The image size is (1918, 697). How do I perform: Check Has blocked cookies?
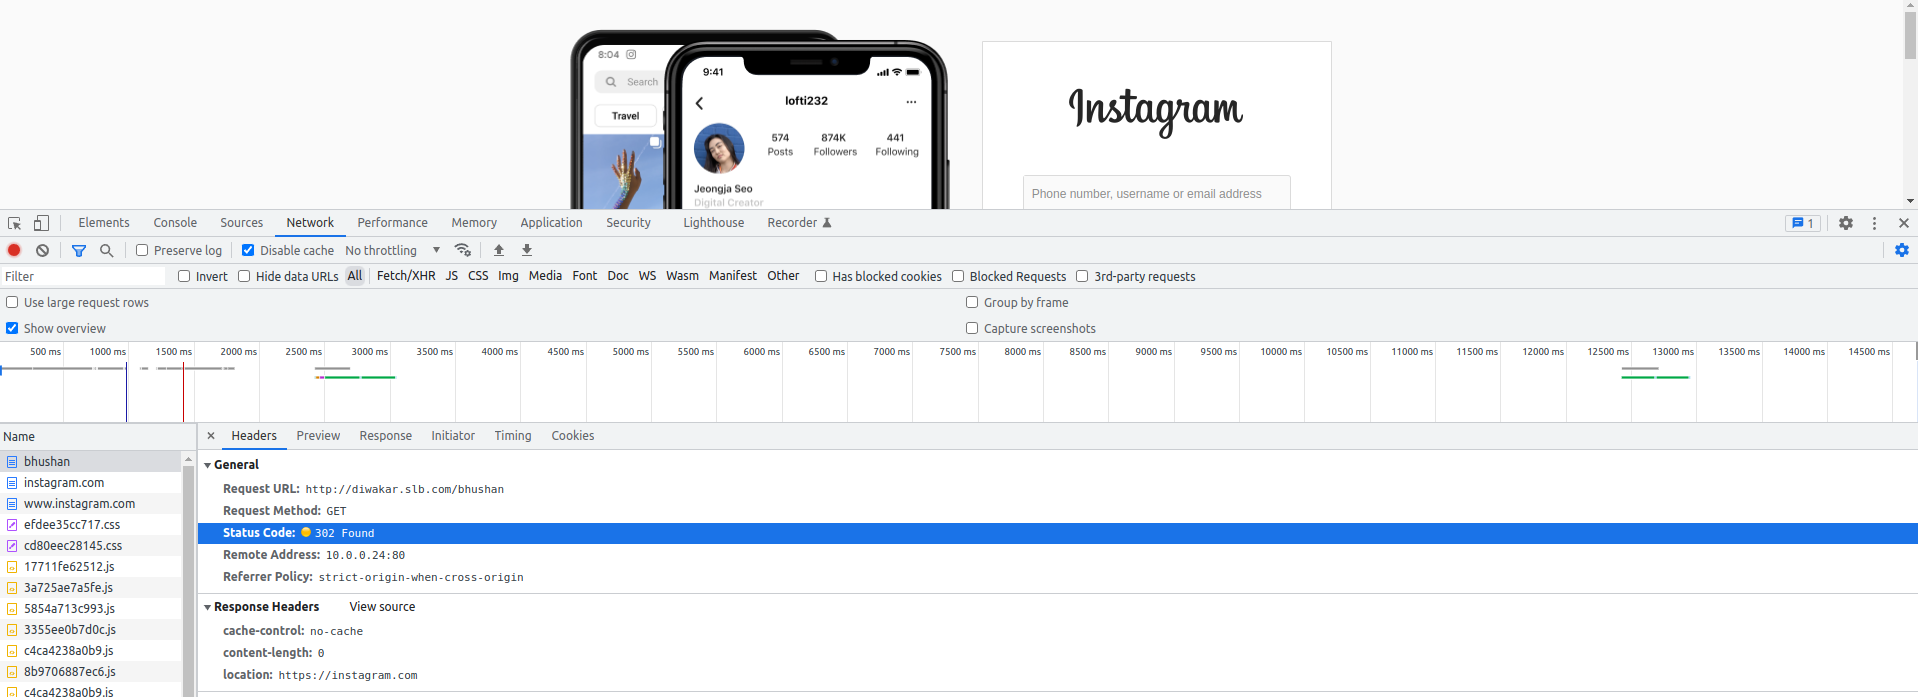click(x=821, y=276)
